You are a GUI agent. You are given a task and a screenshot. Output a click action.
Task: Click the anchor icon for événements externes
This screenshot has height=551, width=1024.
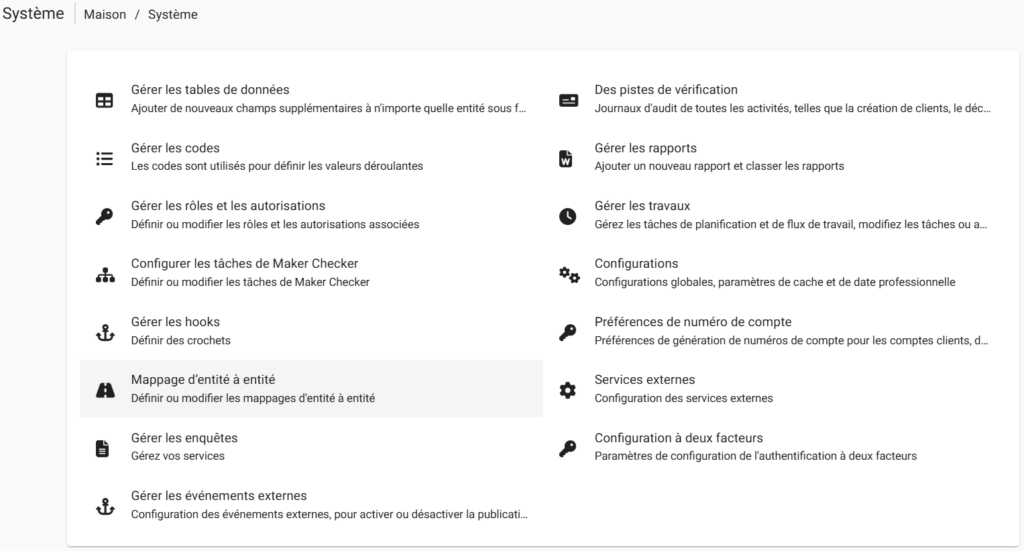point(104,506)
